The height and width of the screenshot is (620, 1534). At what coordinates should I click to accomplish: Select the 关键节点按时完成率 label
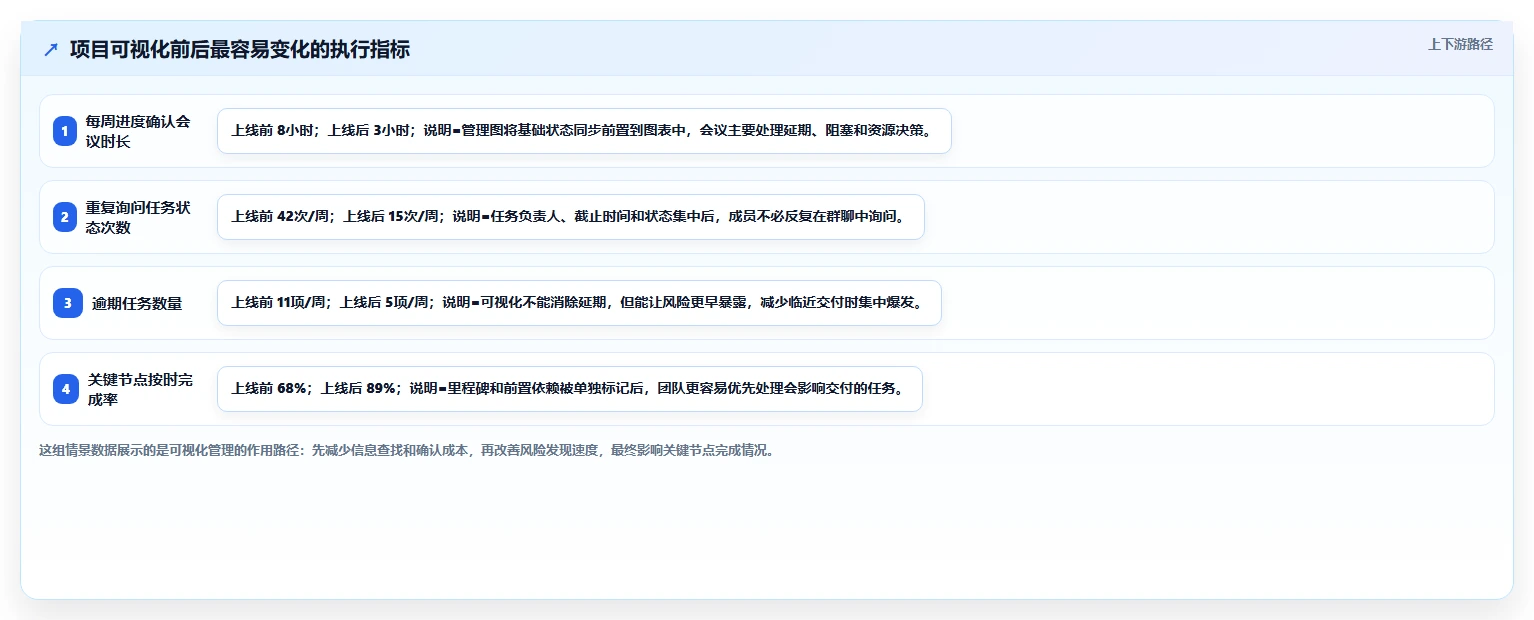(140, 389)
